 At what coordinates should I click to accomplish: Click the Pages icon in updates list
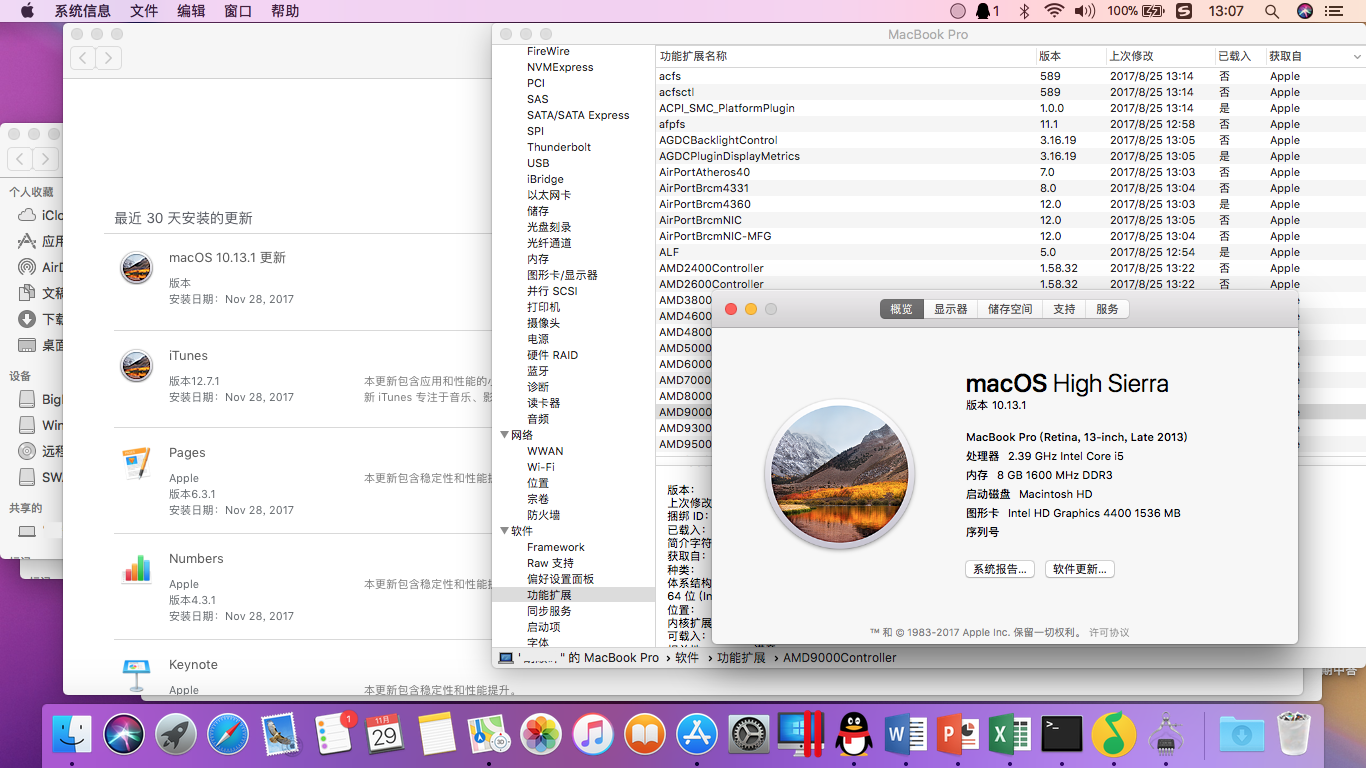coord(136,463)
